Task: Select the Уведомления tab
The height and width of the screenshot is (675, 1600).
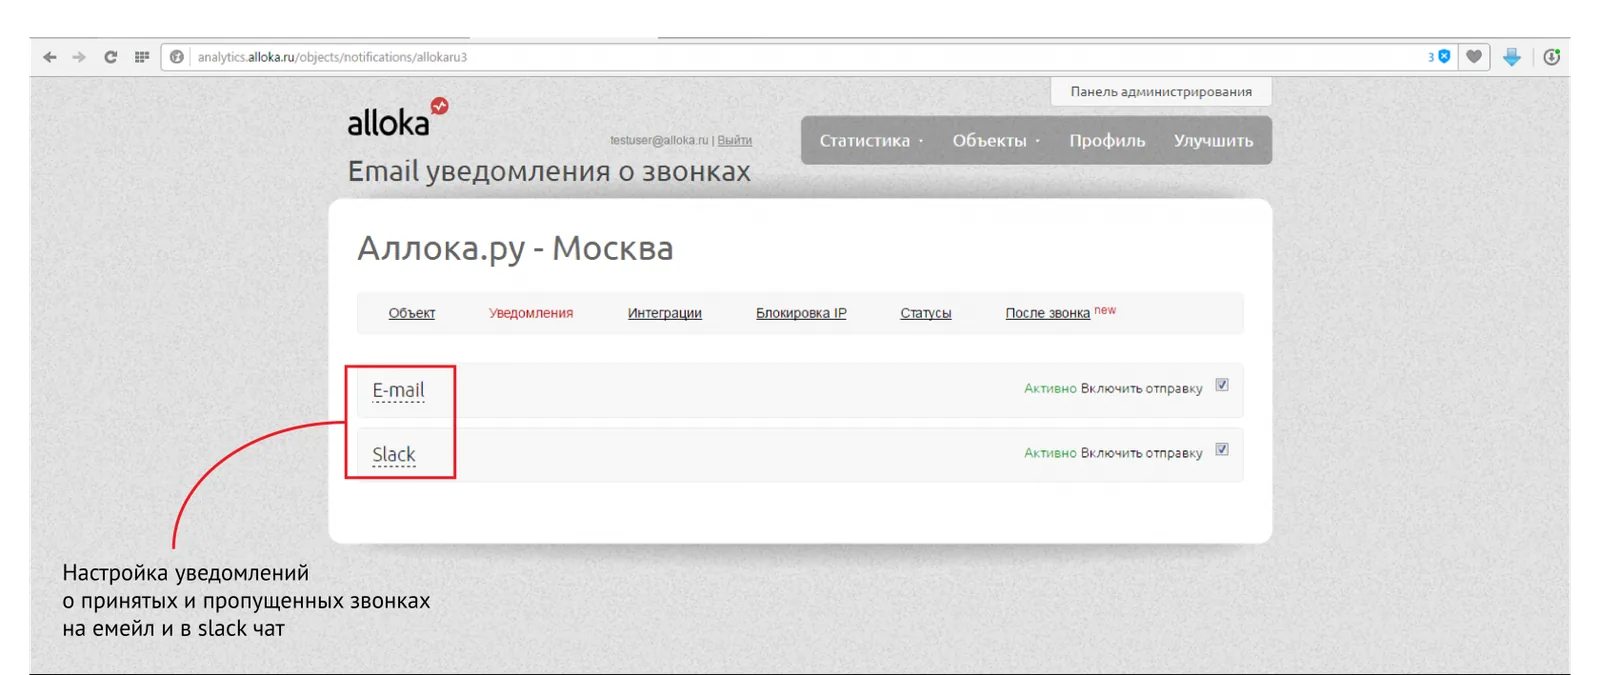Action: pyautogui.click(x=531, y=313)
